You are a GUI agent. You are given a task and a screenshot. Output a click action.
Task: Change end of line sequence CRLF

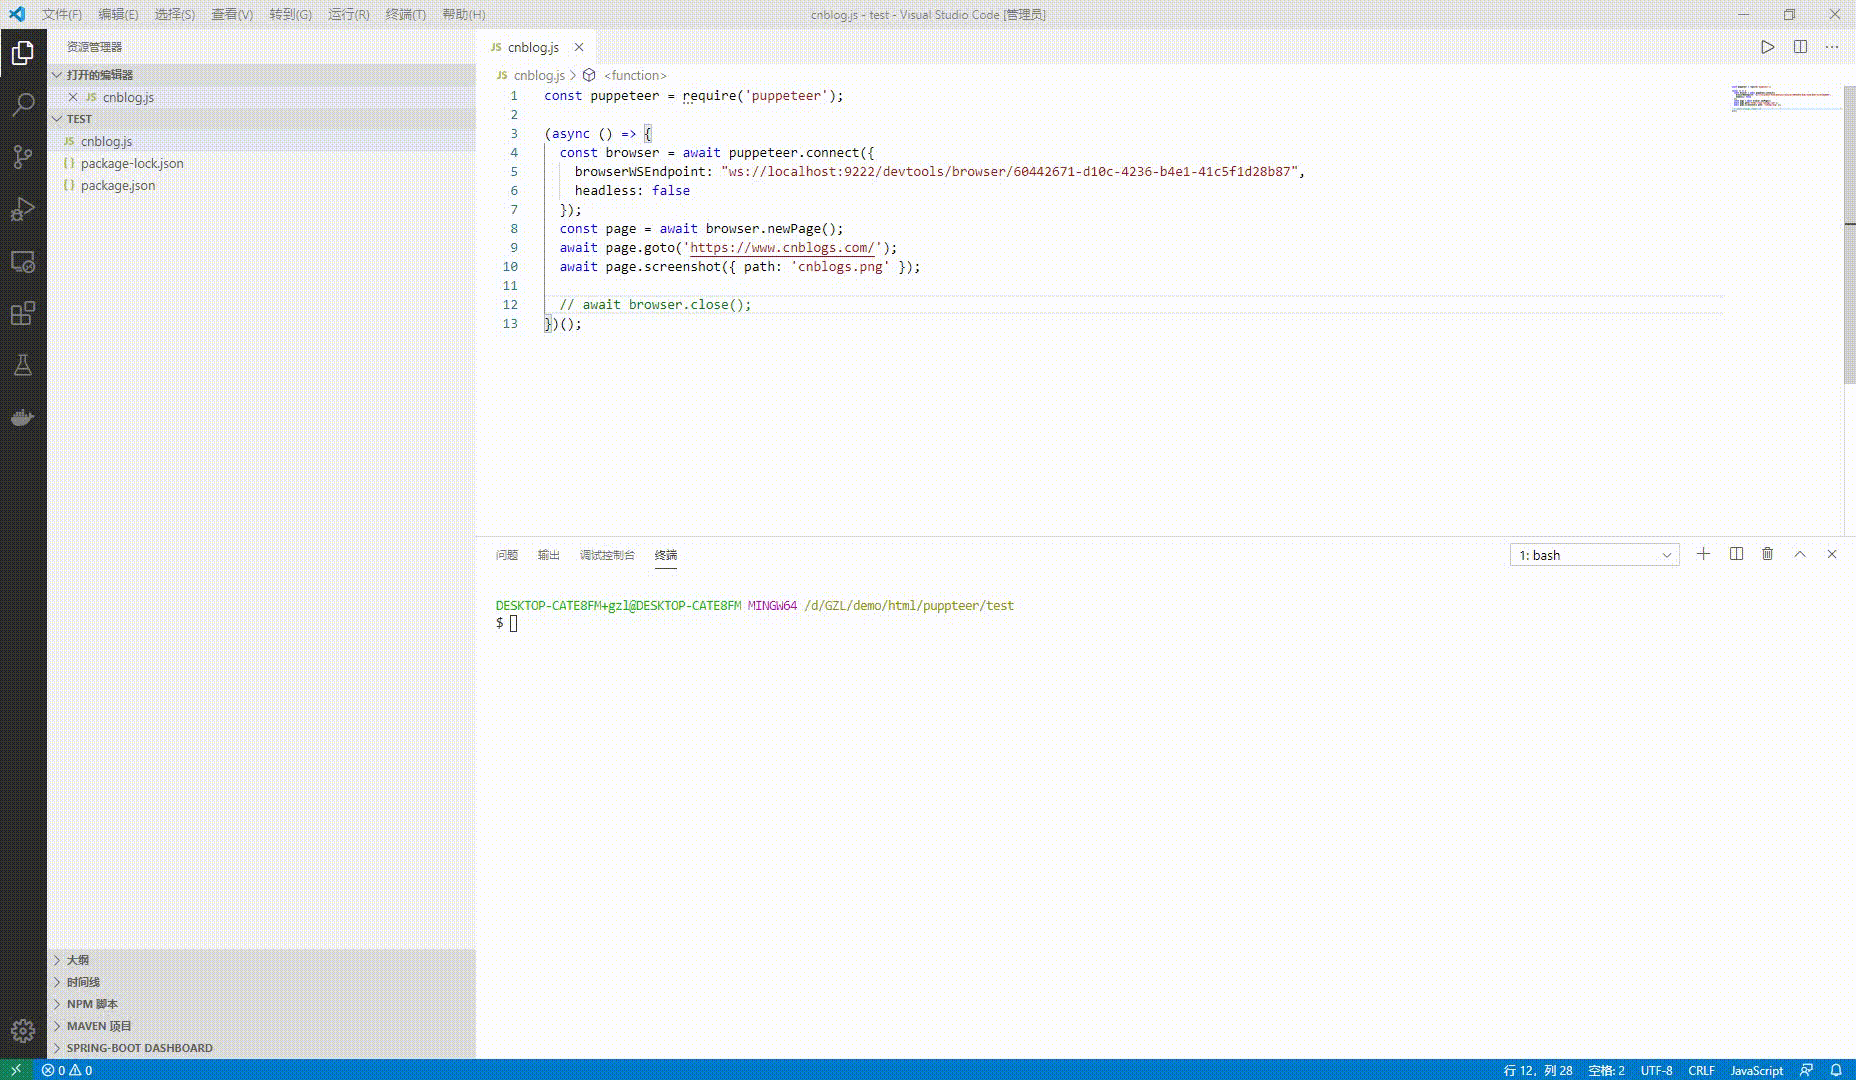(1701, 1070)
